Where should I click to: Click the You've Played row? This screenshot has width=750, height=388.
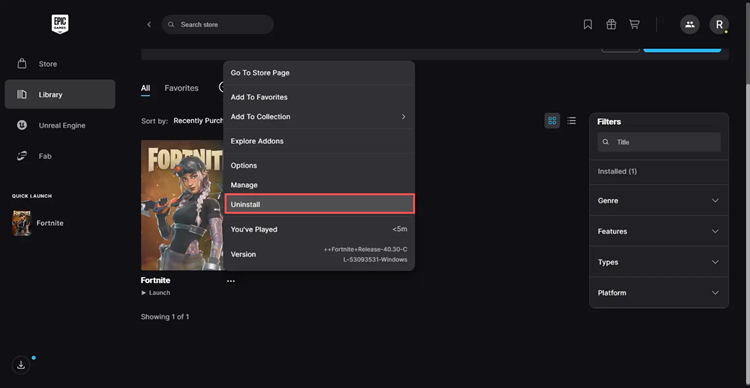(x=319, y=229)
